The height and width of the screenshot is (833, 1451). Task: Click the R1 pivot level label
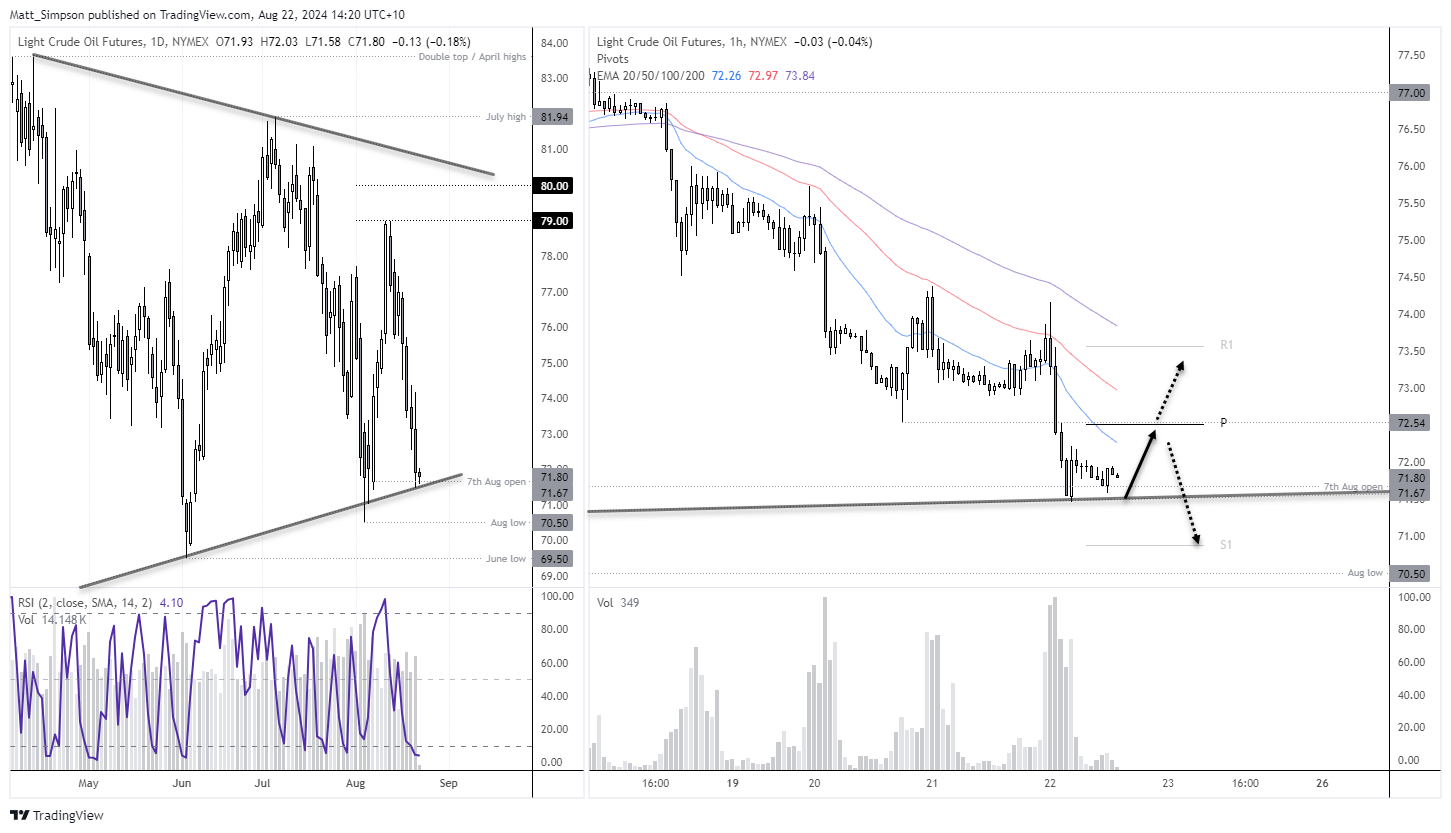tap(1226, 345)
